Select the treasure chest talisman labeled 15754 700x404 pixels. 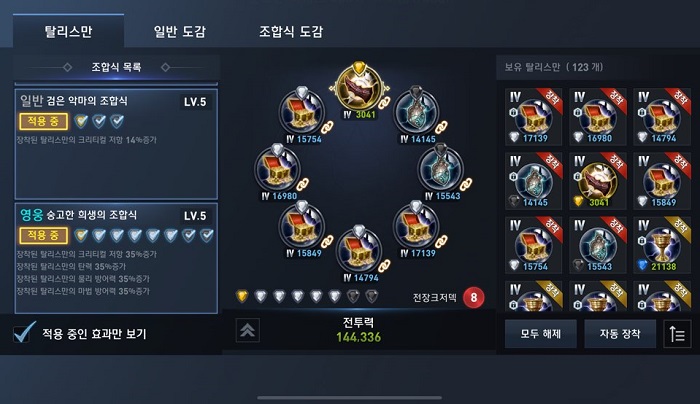click(302, 112)
